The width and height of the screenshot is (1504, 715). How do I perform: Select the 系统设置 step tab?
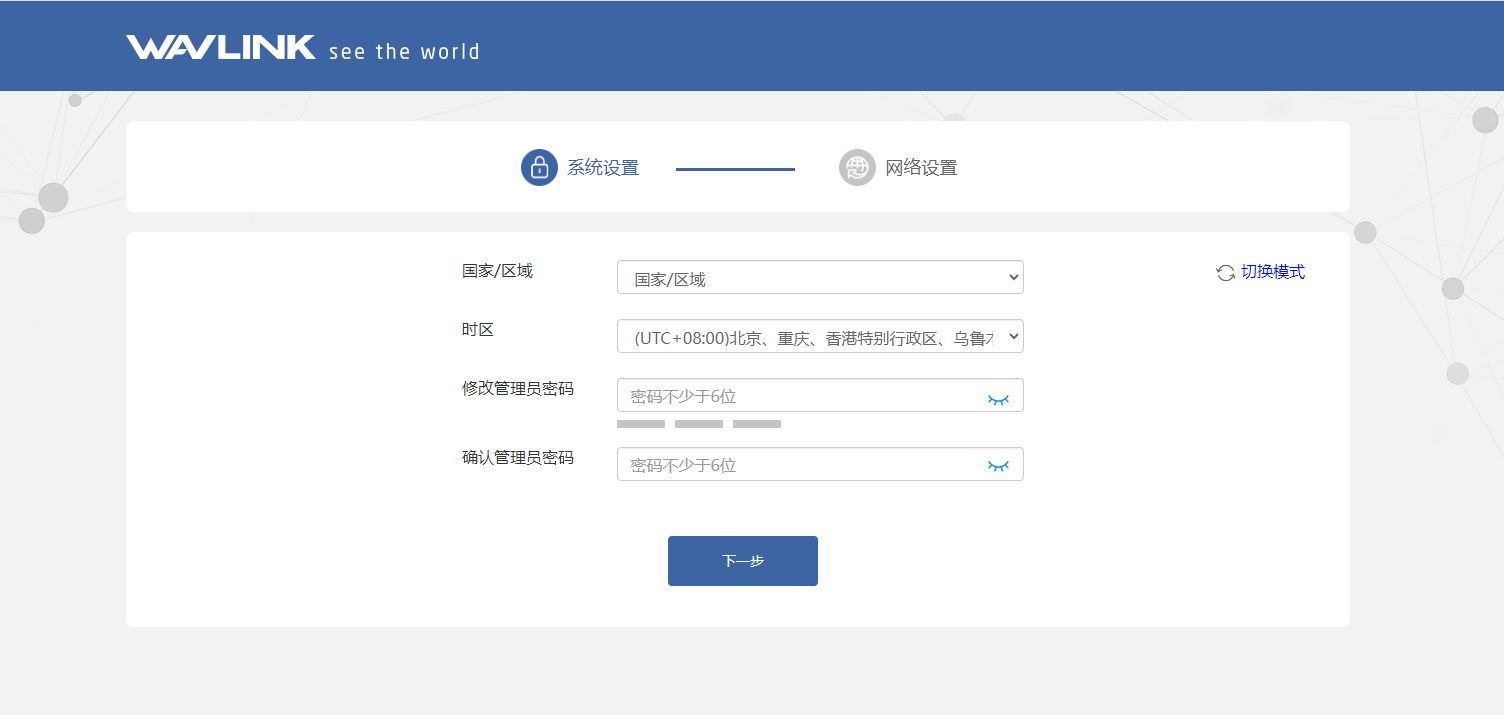click(x=603, y=168)
